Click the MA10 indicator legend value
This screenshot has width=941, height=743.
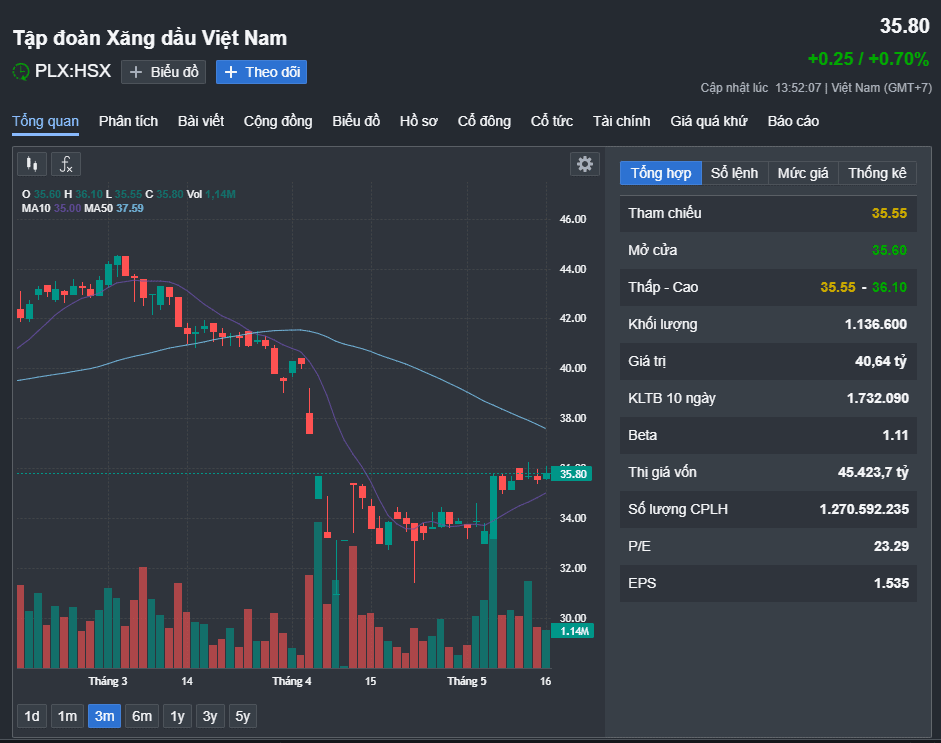click(67, 208)
